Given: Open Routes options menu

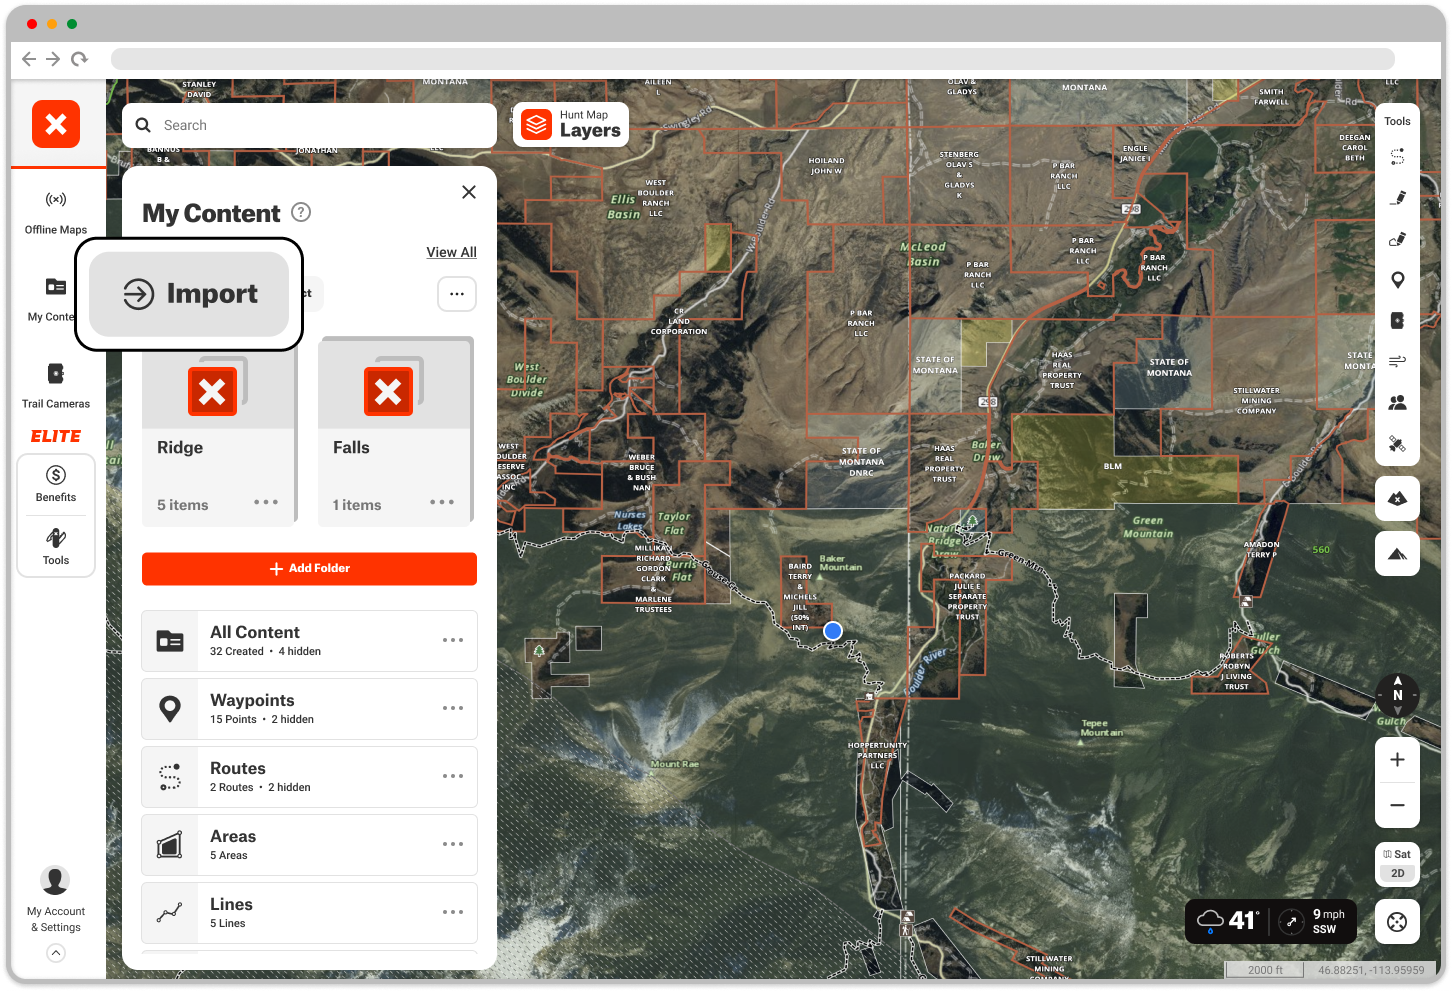Looking at the screenshot, I should click(453, 776).
